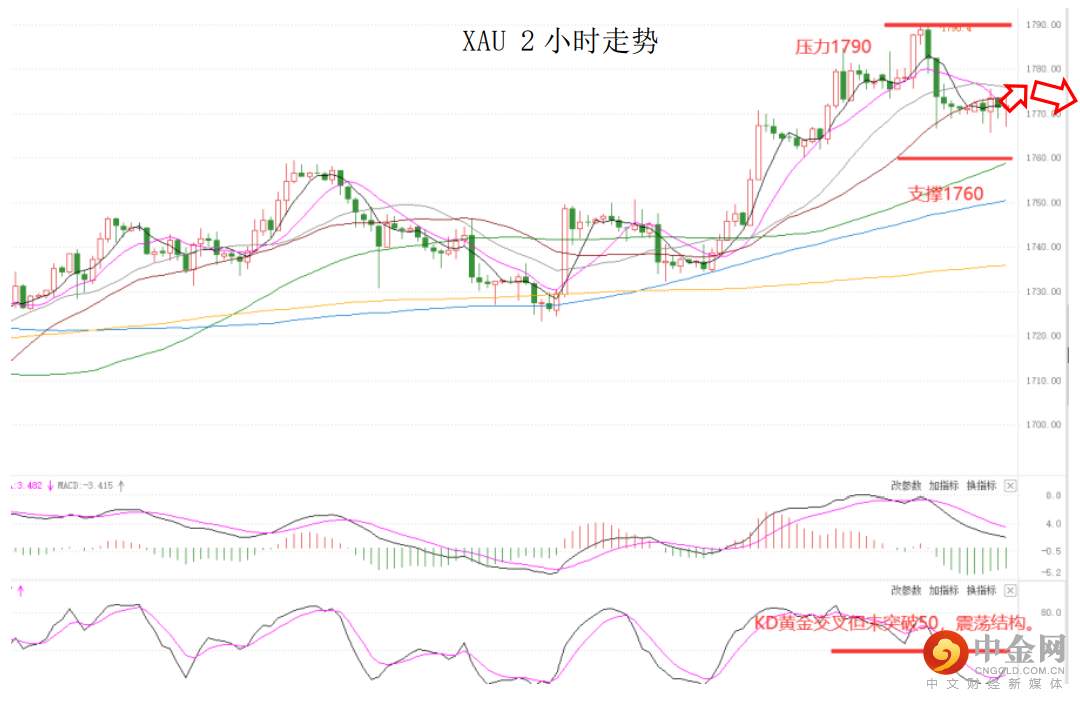Click the pink up arrow in KD panel
Viewport: 1080px width, 702px height.
21,590
